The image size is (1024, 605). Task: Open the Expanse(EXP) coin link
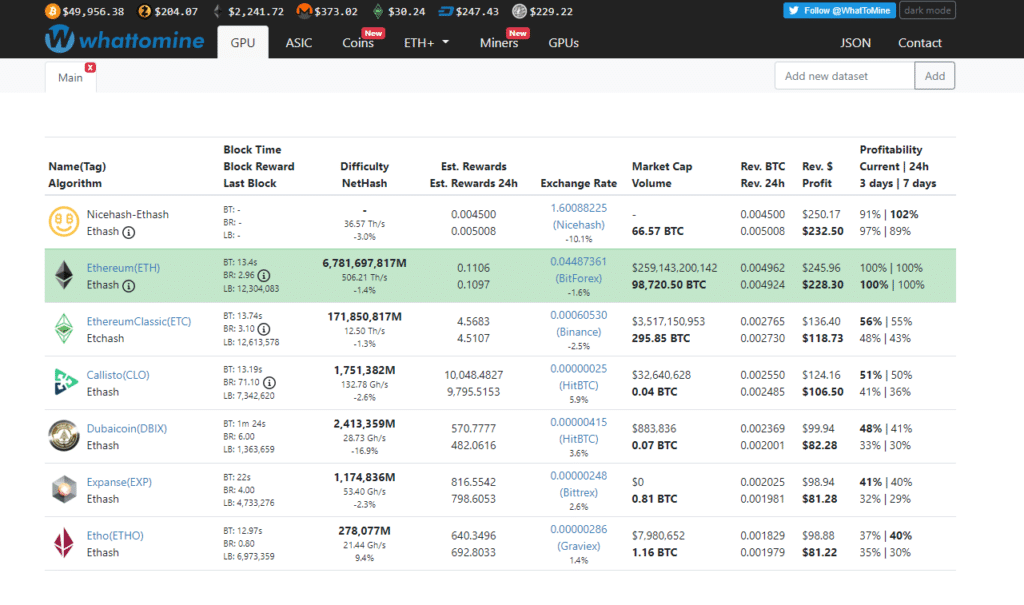pos(120,482)
